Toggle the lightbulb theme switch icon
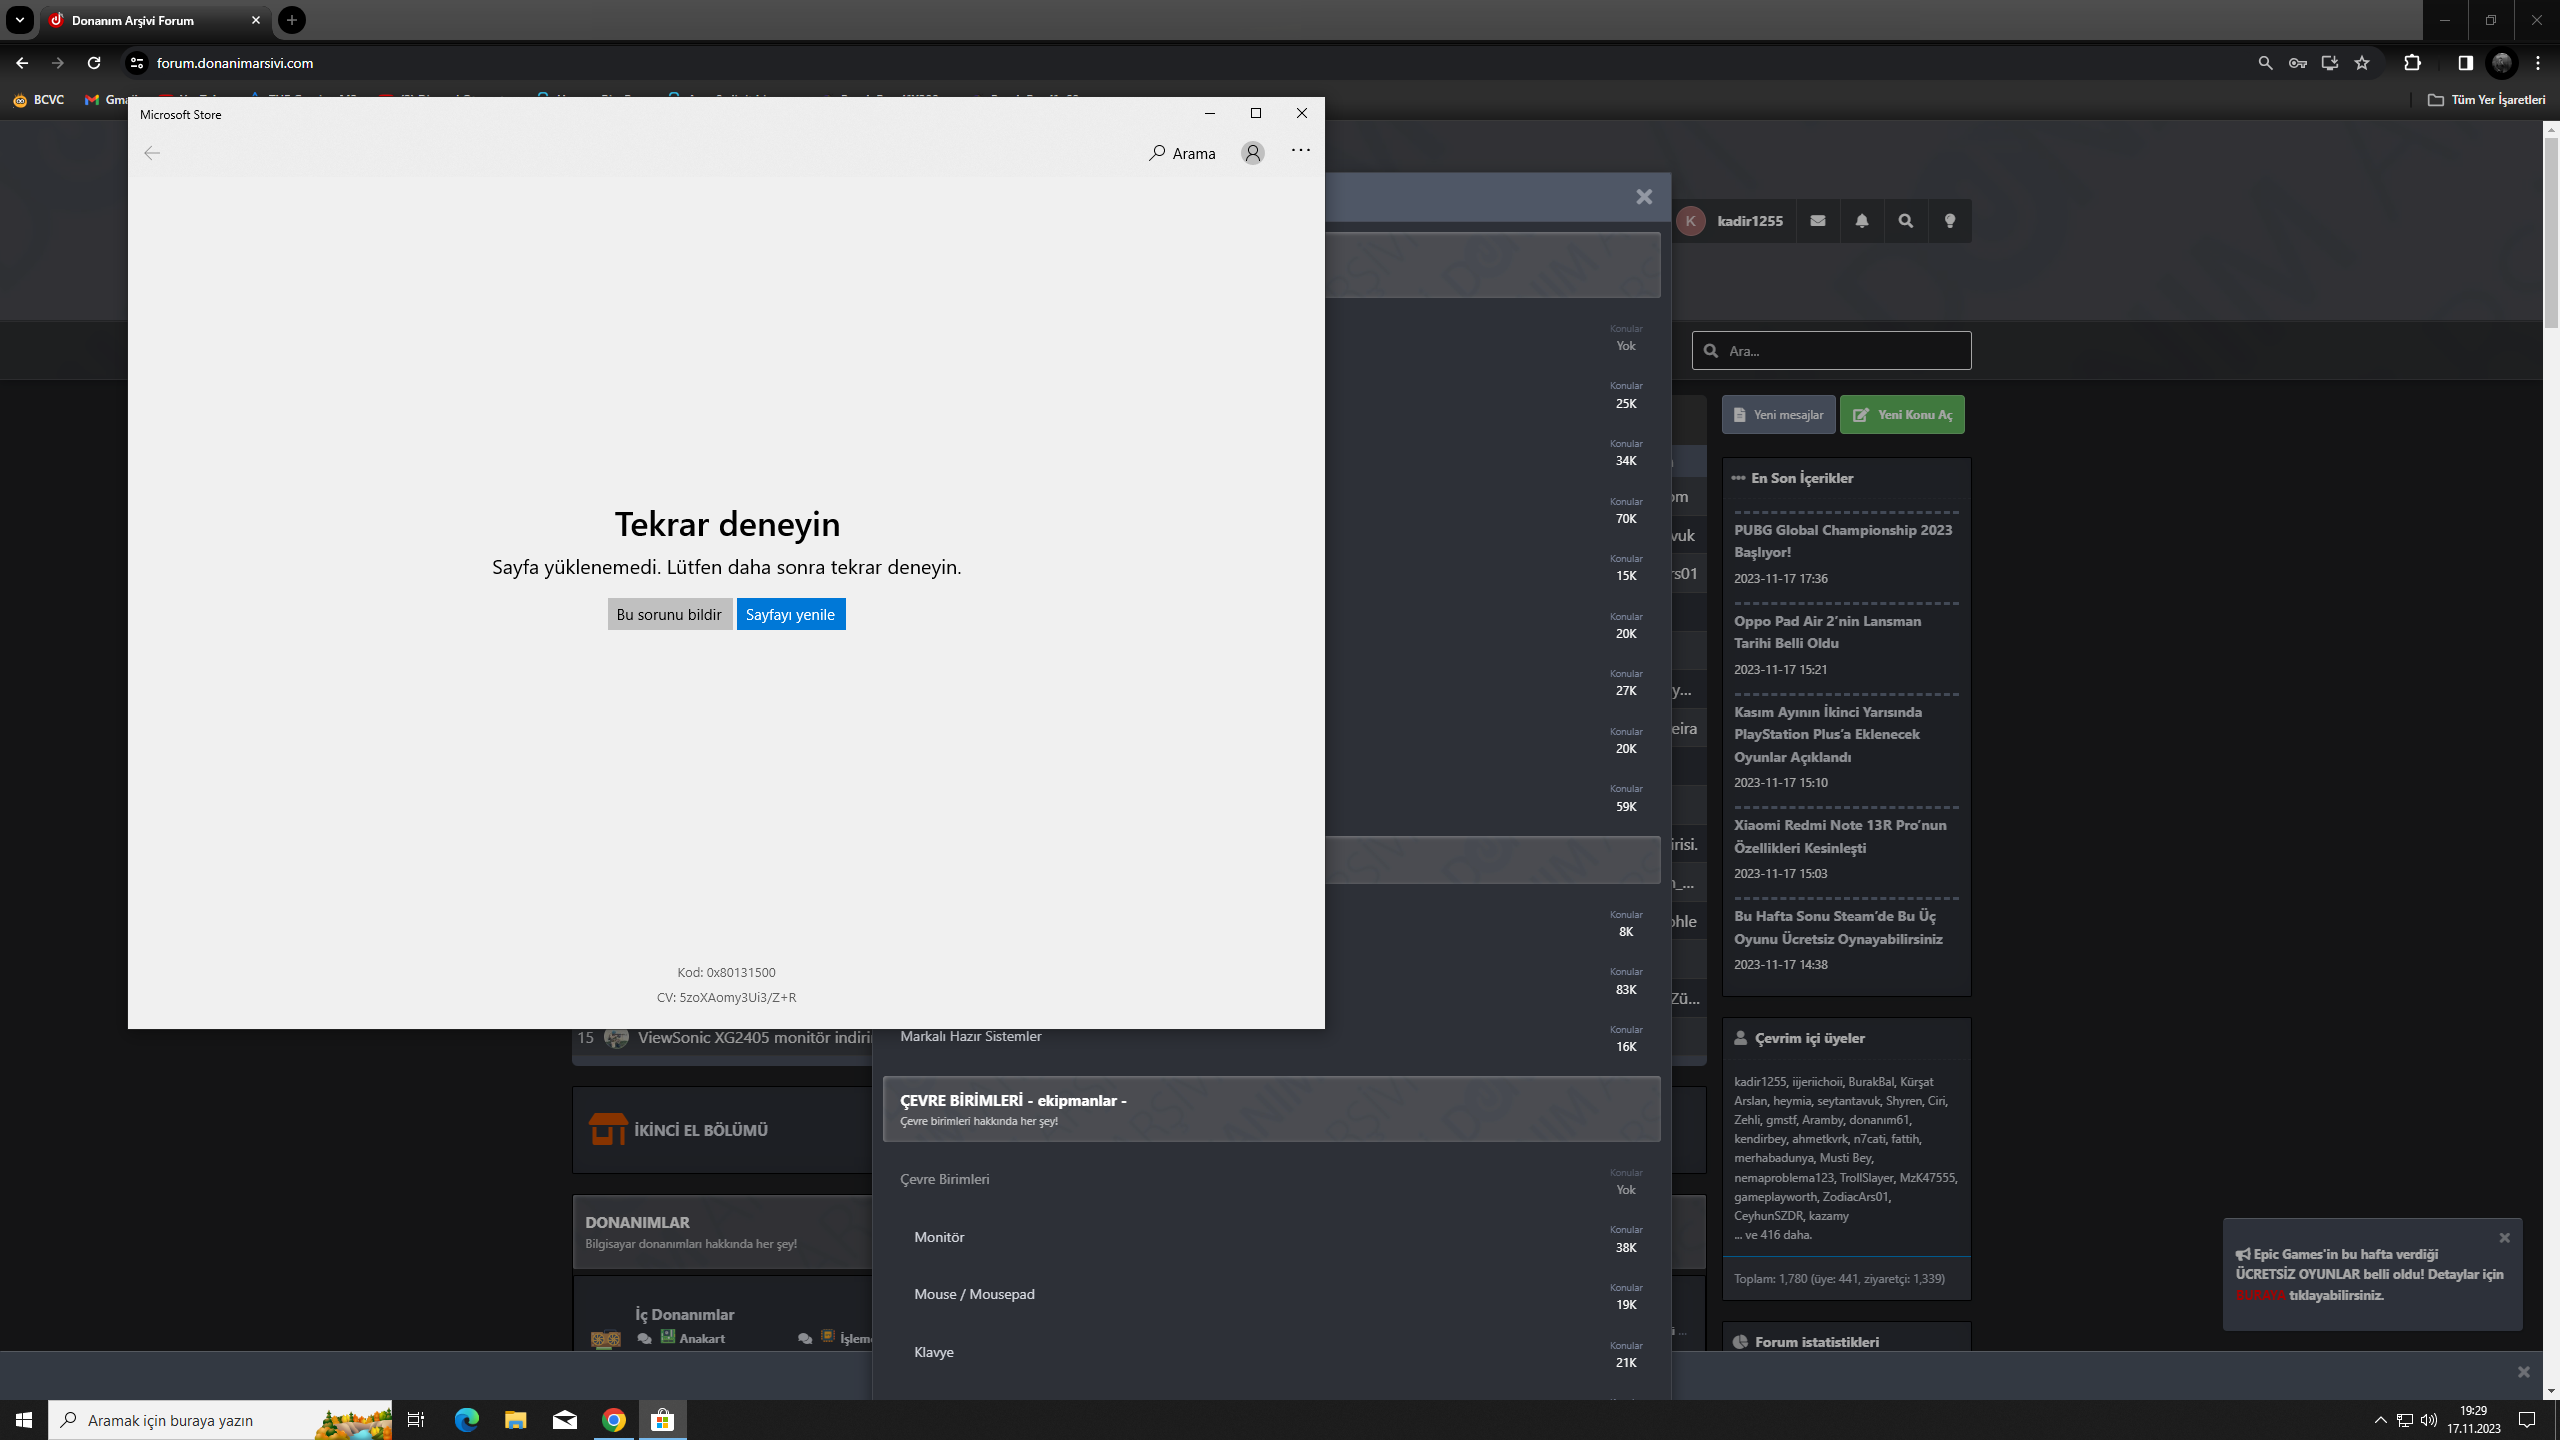The height and width of the screenshot is (1440, 2560). tap(1950, 221)
